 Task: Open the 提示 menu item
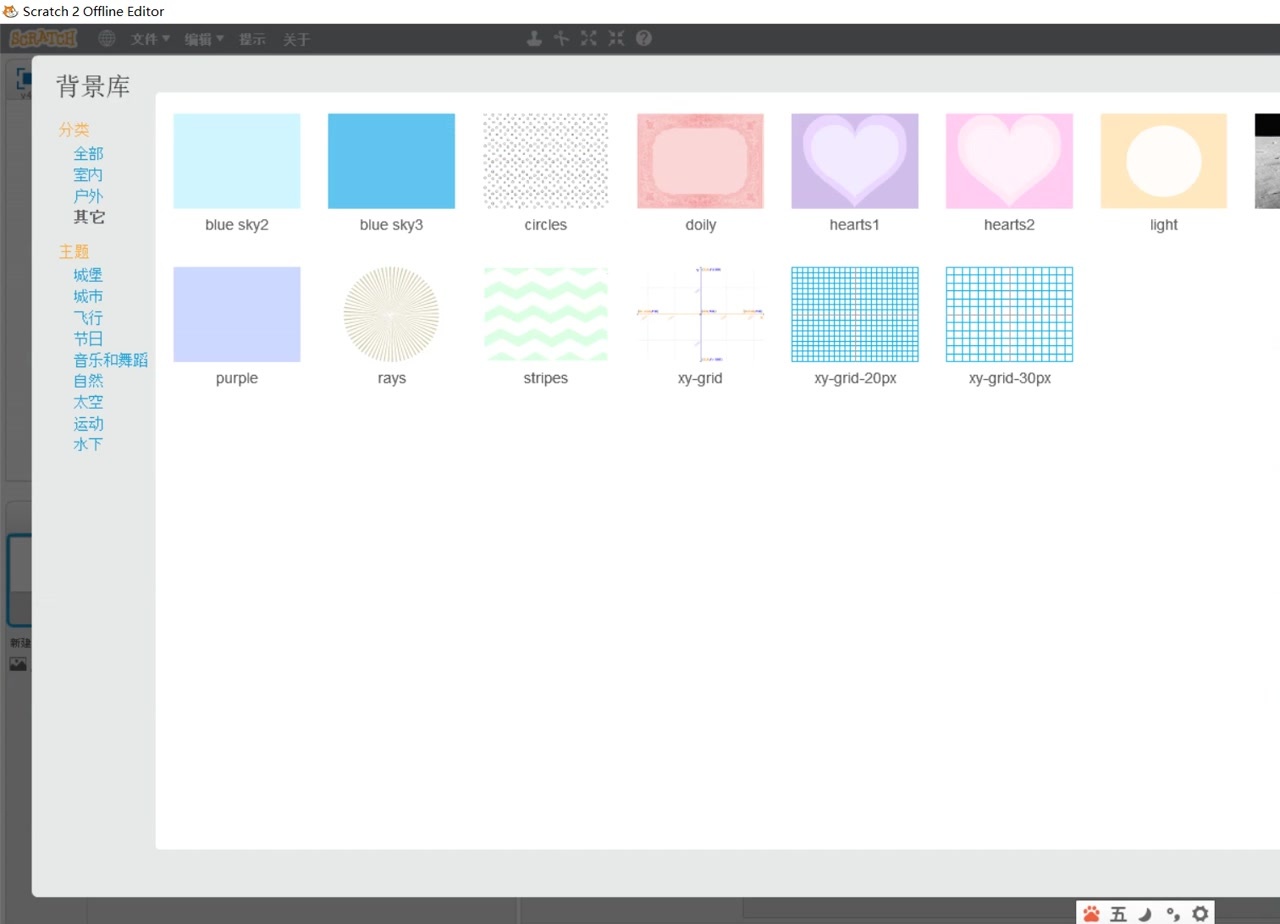pyautogui.click(x=252, y=39)
